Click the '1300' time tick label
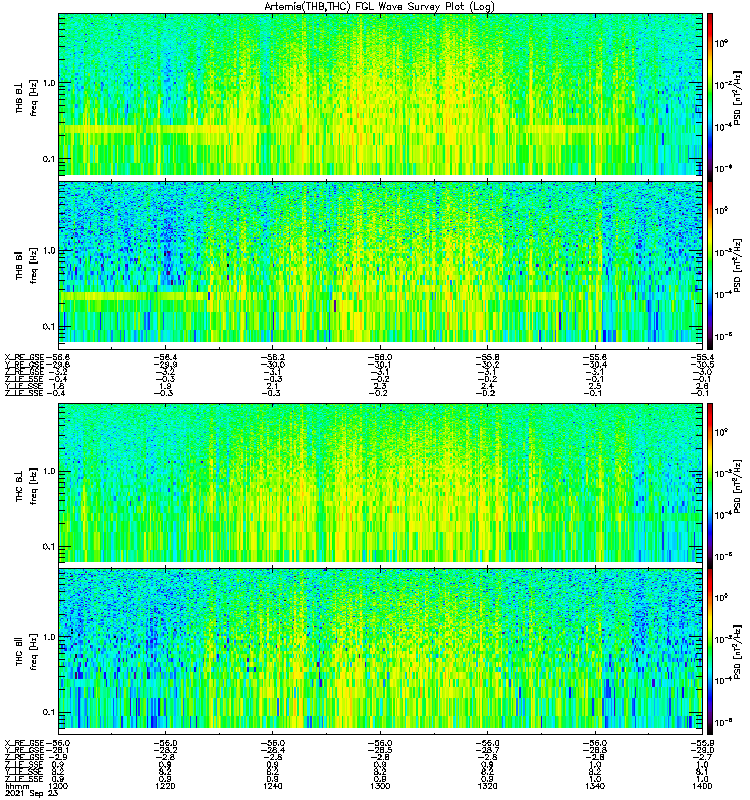 coord(380,786)
